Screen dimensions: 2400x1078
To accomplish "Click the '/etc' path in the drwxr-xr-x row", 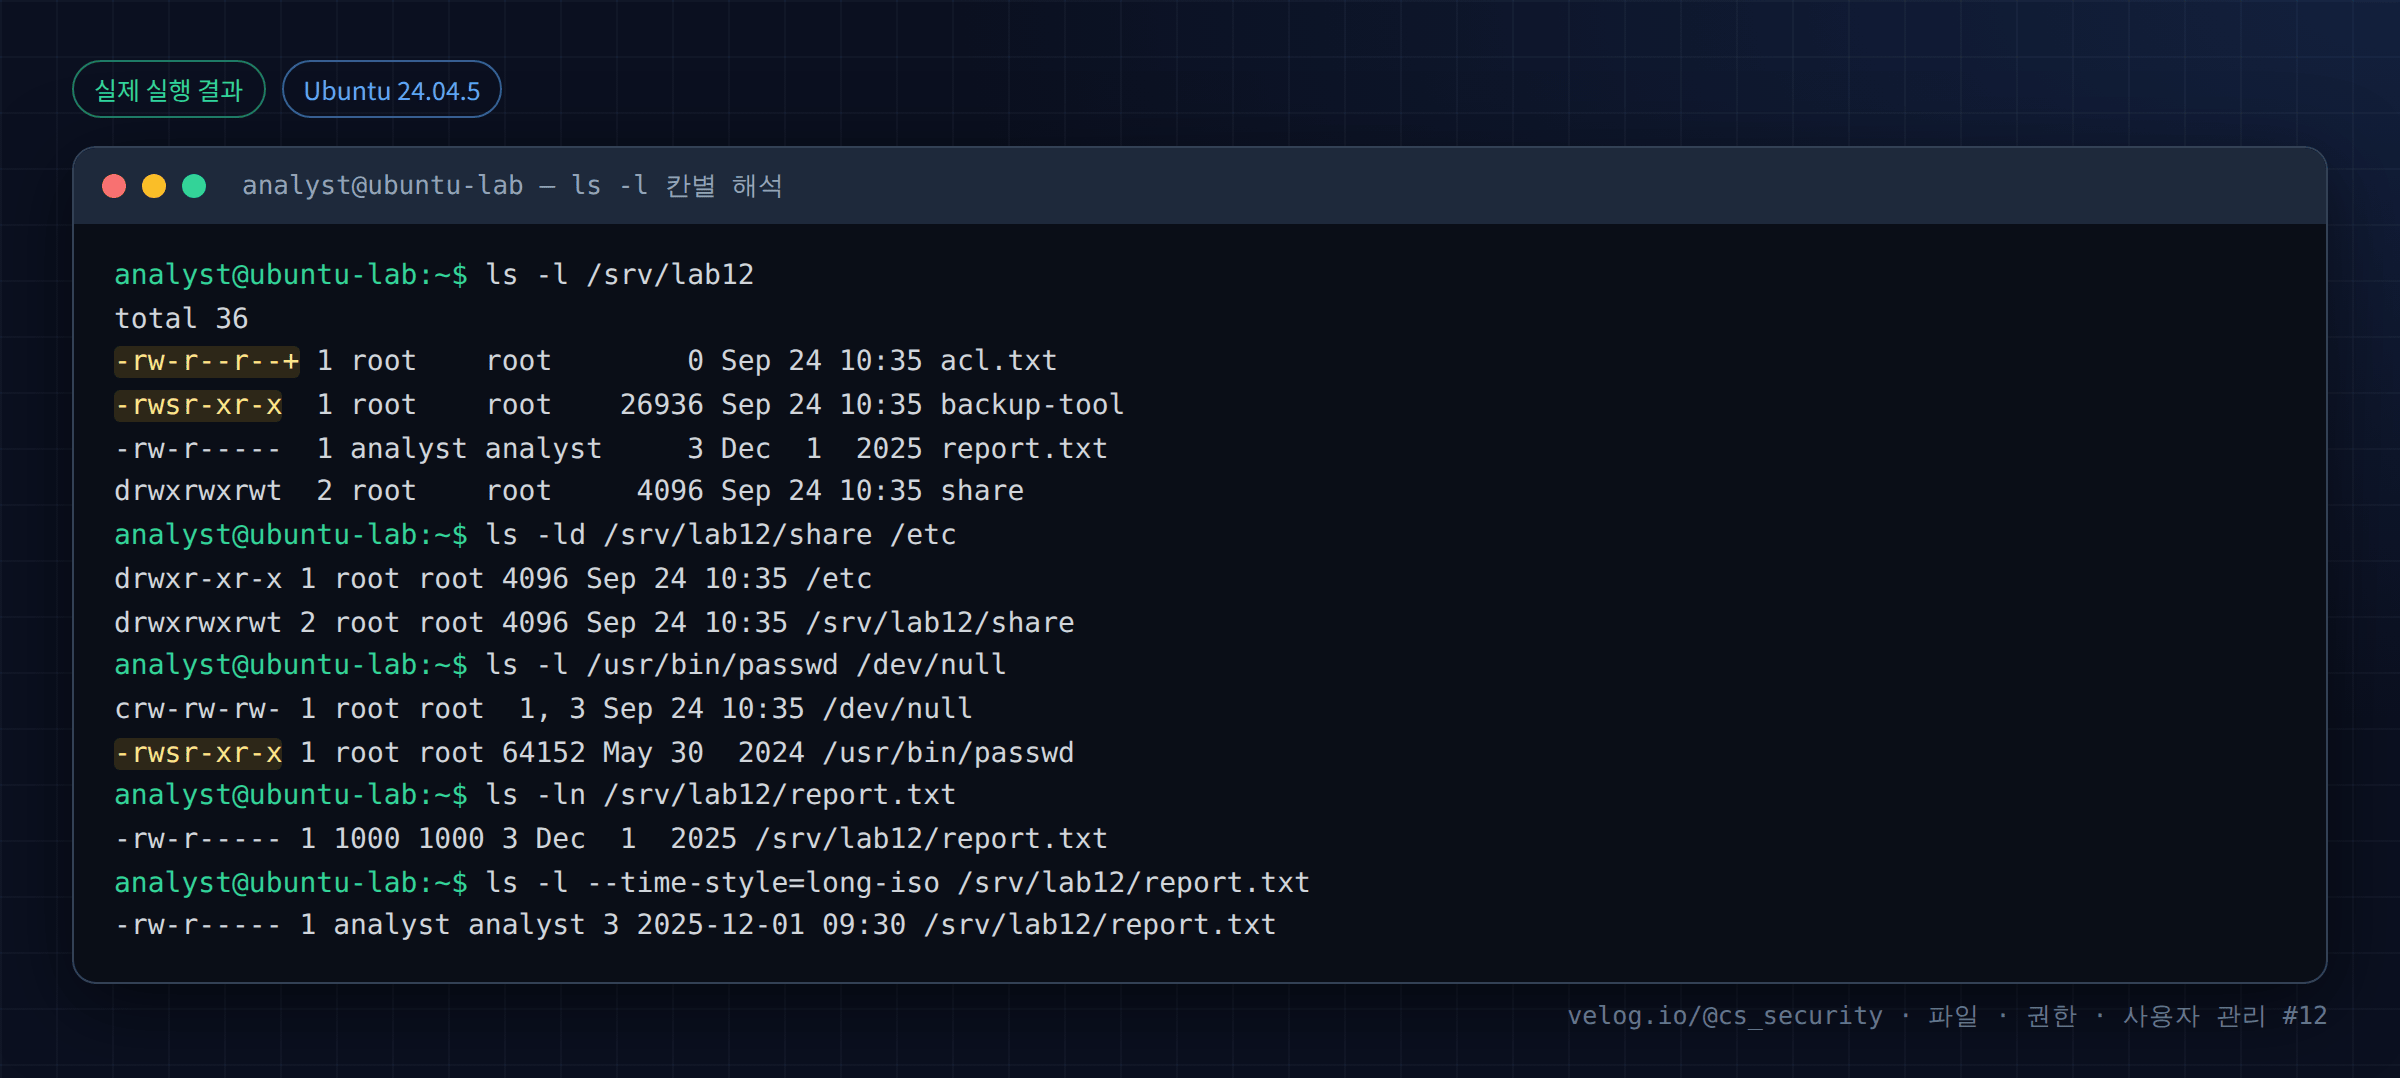I will (839, 579).
